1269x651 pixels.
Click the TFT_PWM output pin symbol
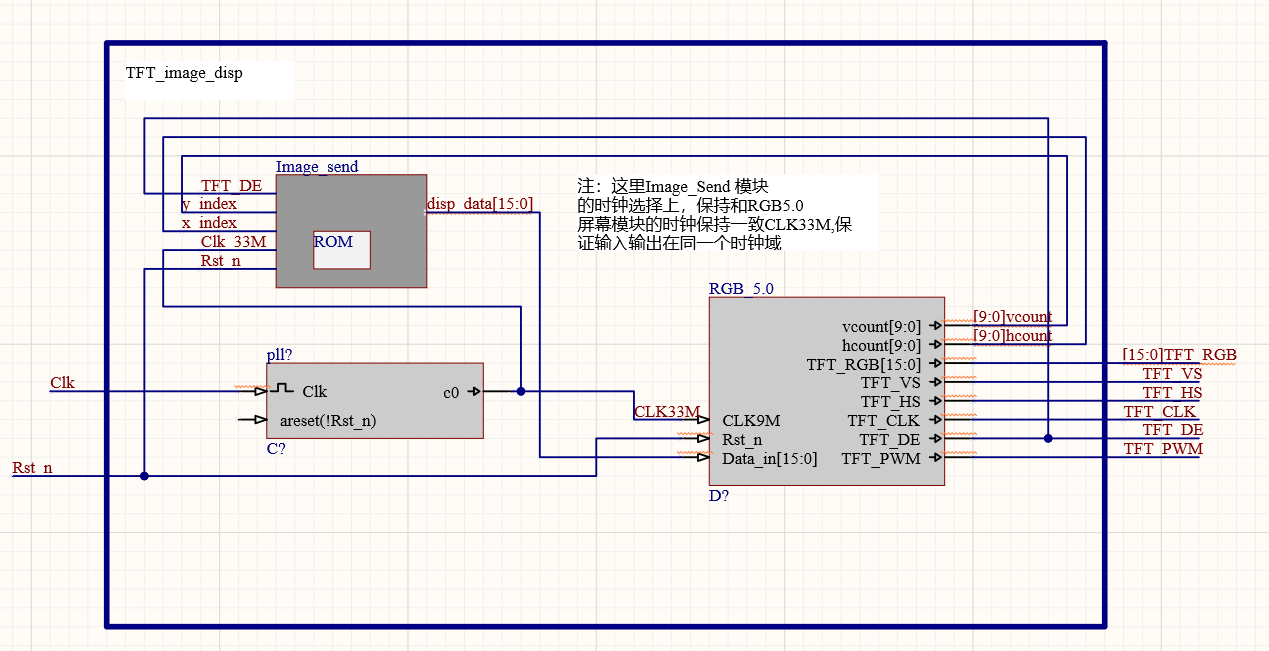tap(937, 458)
